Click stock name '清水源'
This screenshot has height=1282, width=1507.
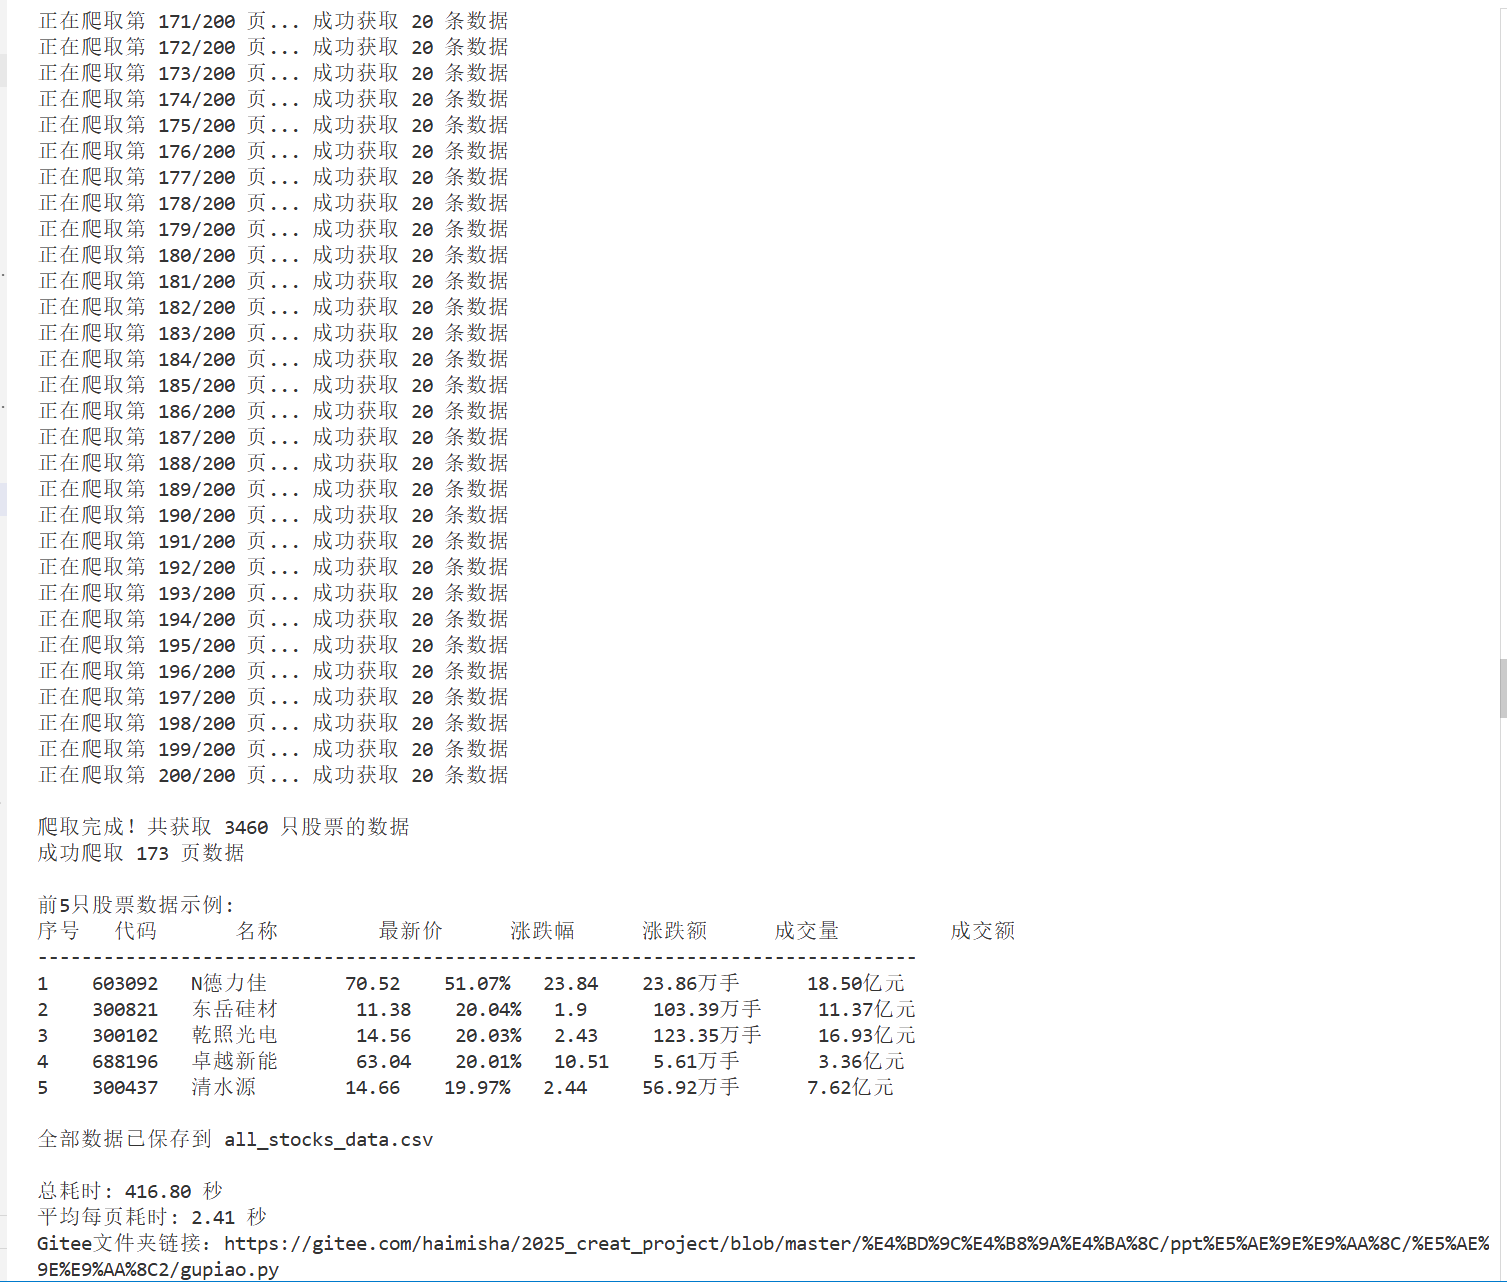224,1088
